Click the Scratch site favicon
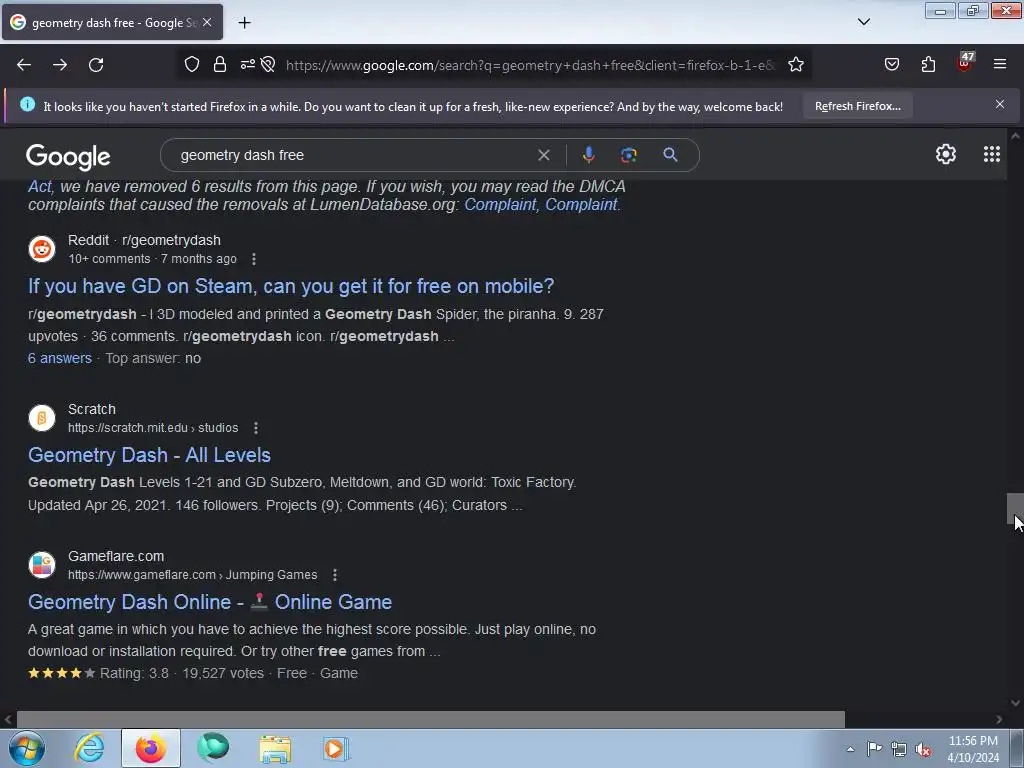 click(x=42, y=418)
